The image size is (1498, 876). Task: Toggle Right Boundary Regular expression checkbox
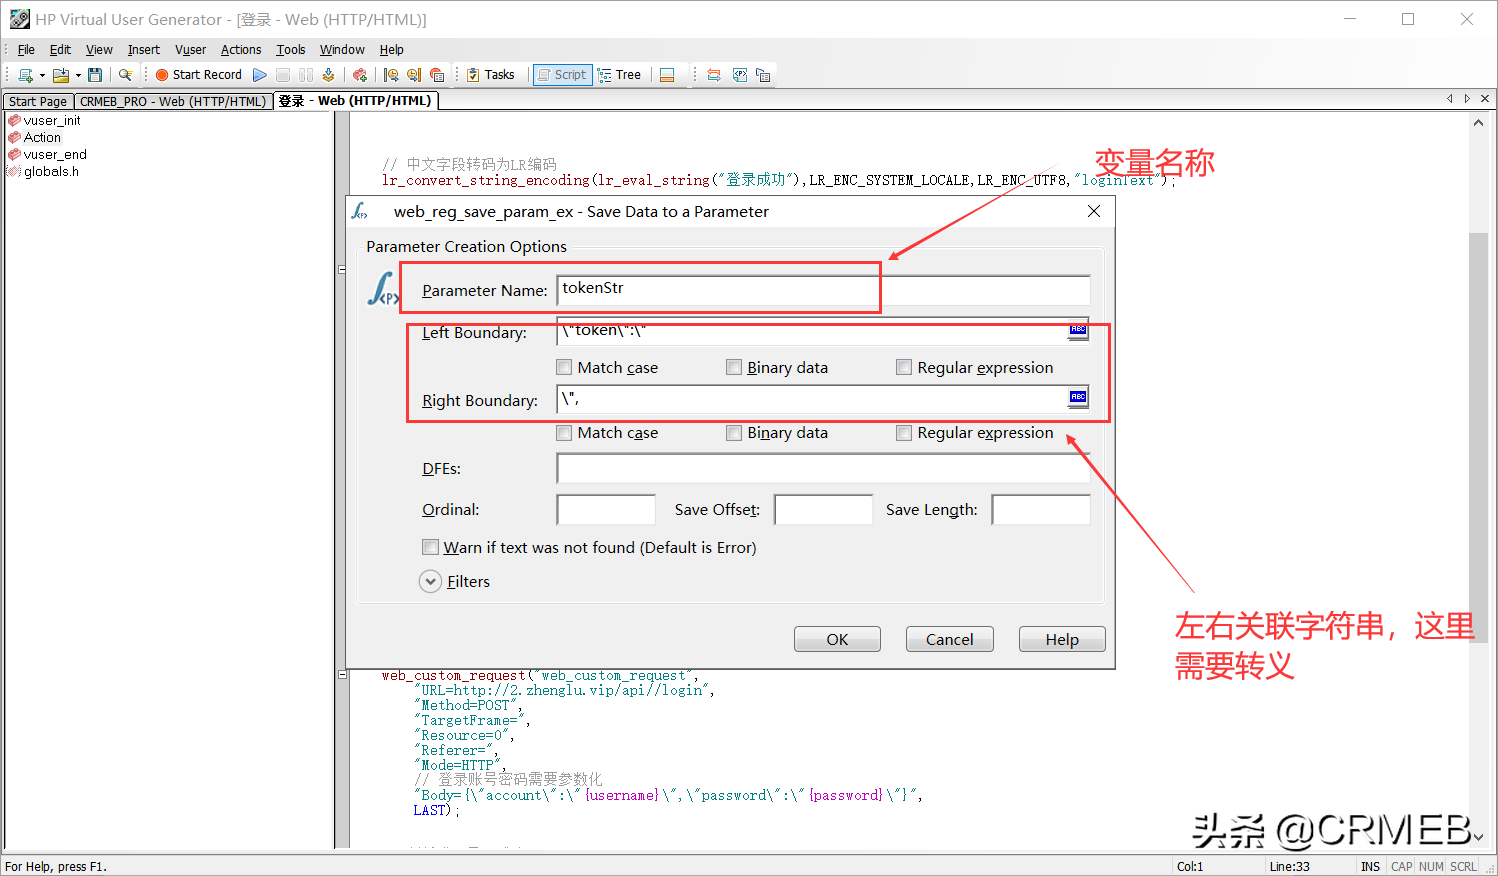904,433
